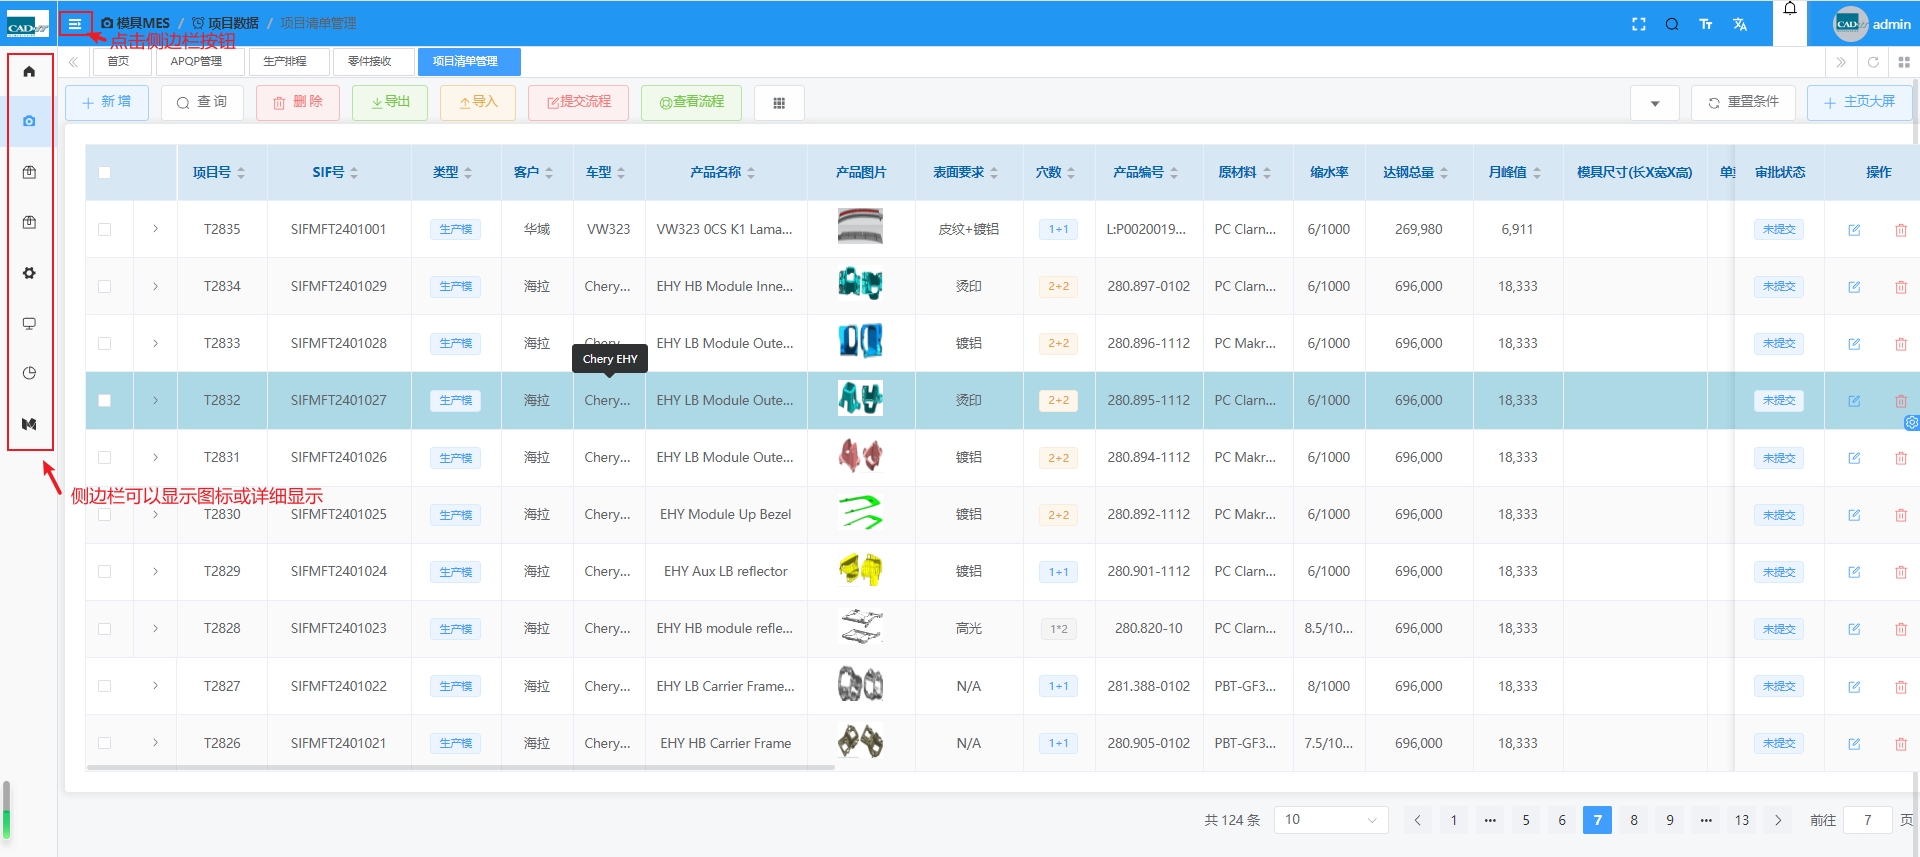Change font size icon in header
The image size is (1920, 857).
click(x=1706, y=24)
